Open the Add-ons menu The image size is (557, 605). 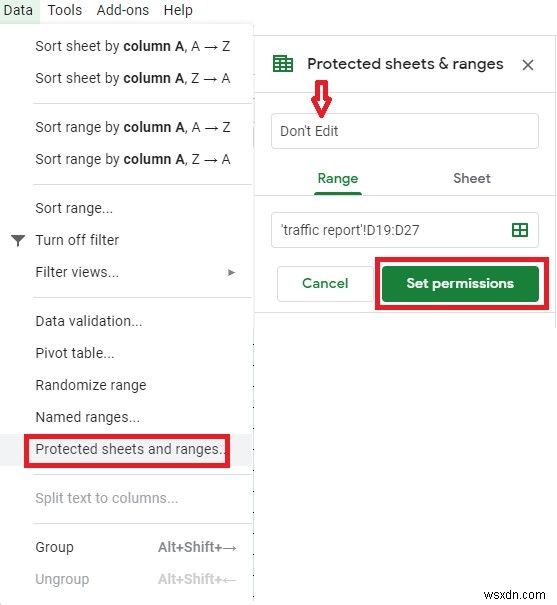point(123,10)
